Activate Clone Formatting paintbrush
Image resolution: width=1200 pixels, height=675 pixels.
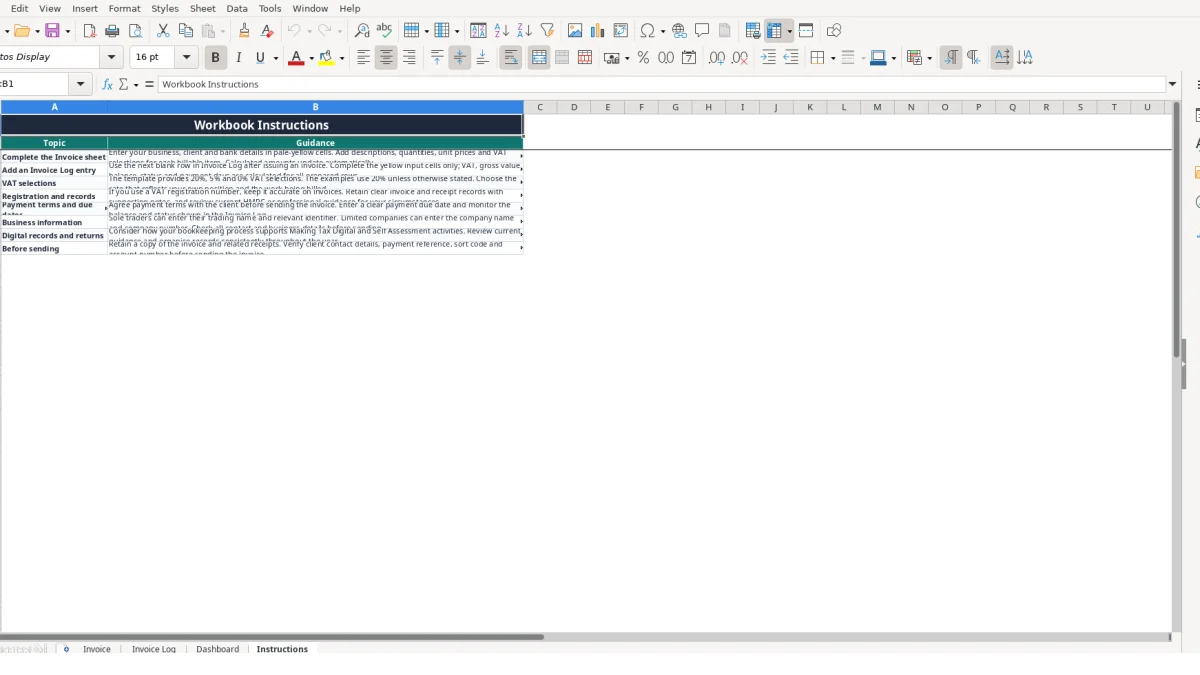244,31
